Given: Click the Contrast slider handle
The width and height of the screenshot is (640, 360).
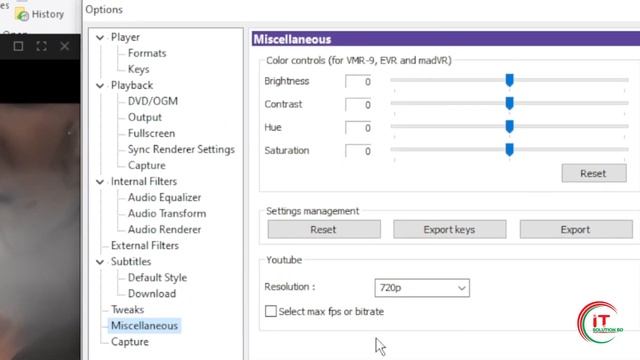Looking at the screenshot, I should click(x=509, y=103).
